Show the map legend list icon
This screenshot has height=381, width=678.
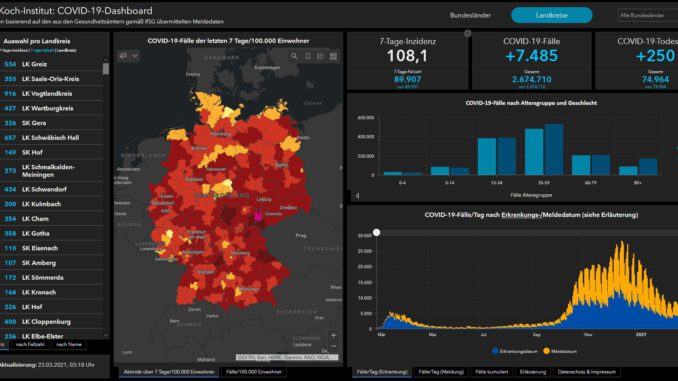click(320, 56)
